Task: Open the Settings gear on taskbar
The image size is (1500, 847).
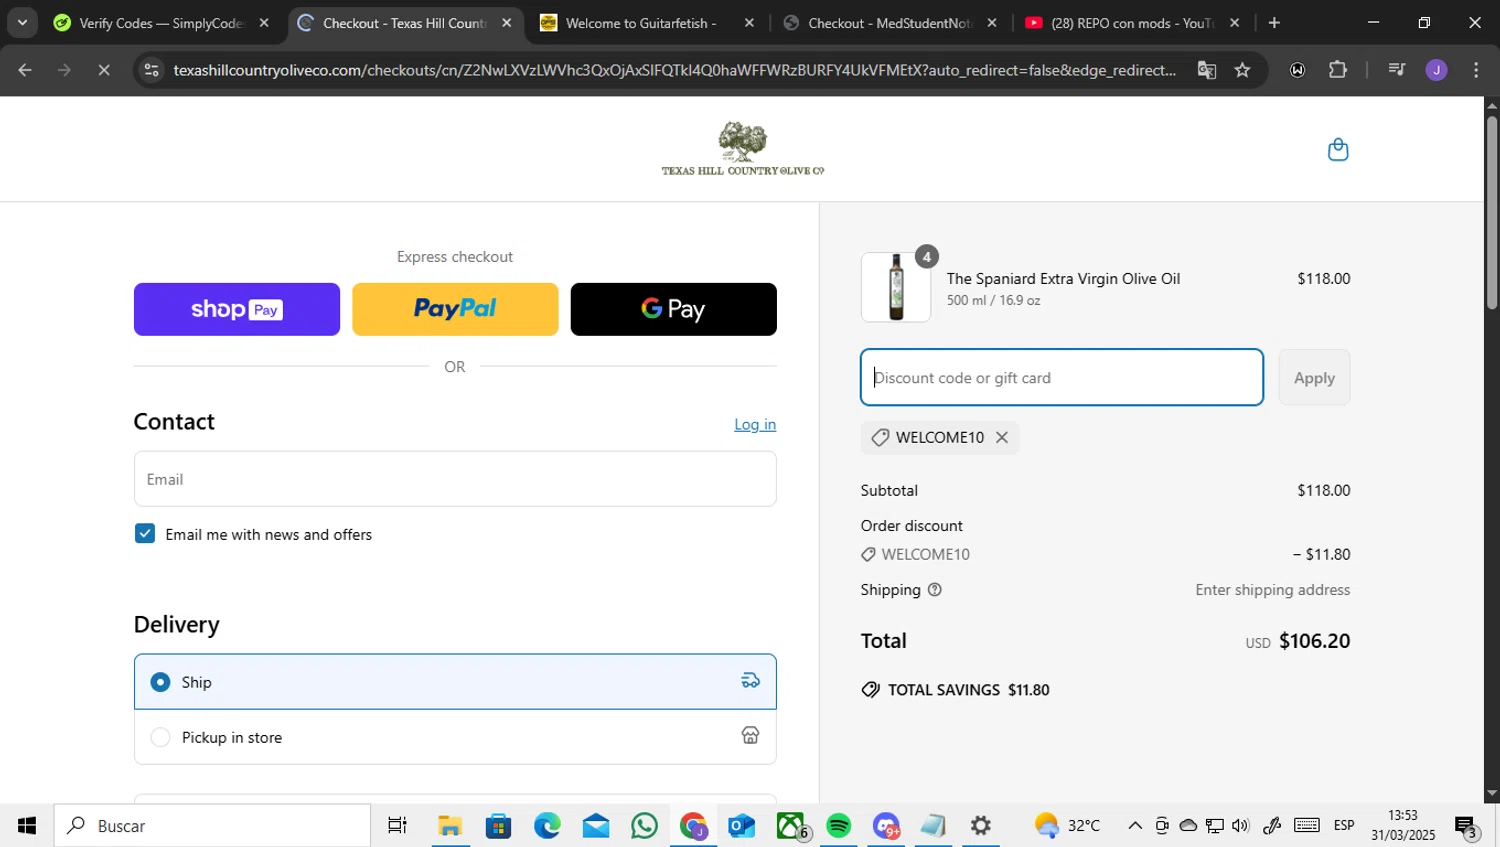Action: (x=981, y=826)
